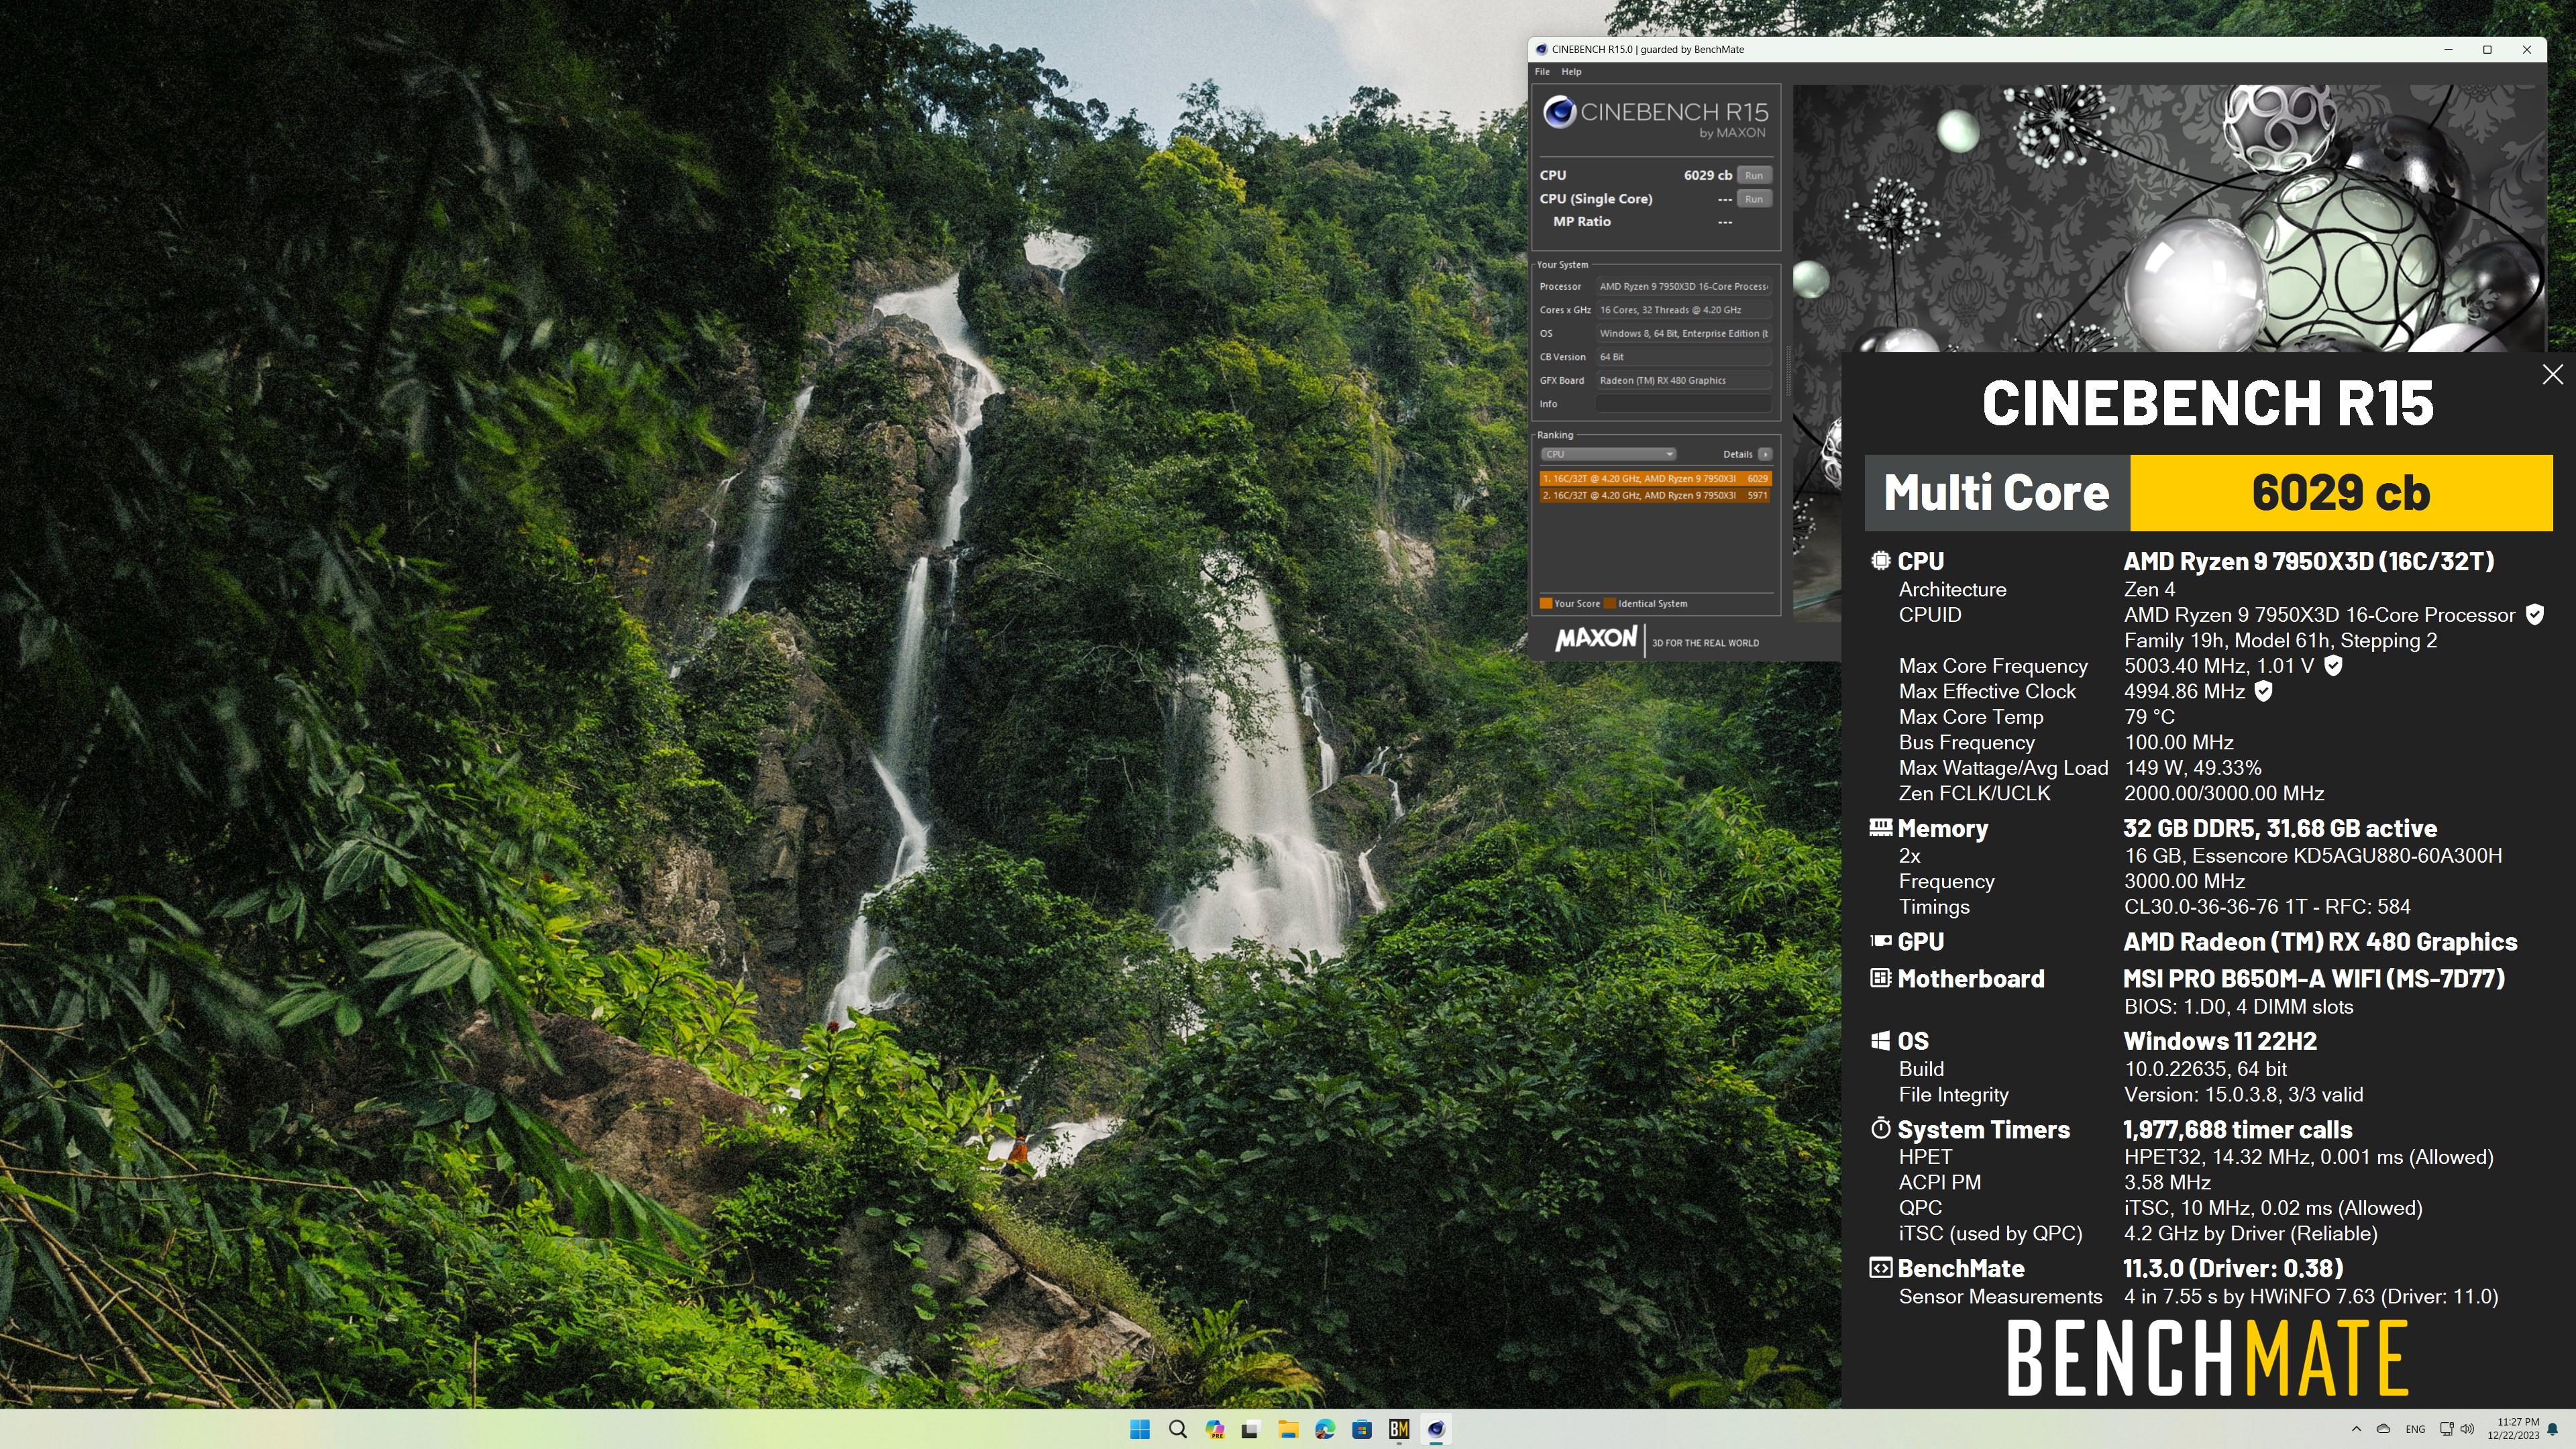Launch Microsoft Edge from taskbar

tap(1325, 1429)
